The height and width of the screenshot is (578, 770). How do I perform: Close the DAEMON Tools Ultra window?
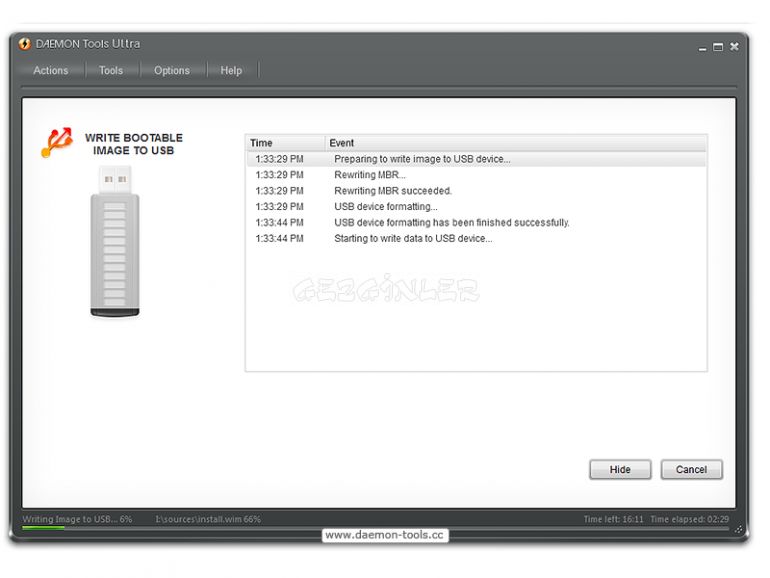[734, 46]
